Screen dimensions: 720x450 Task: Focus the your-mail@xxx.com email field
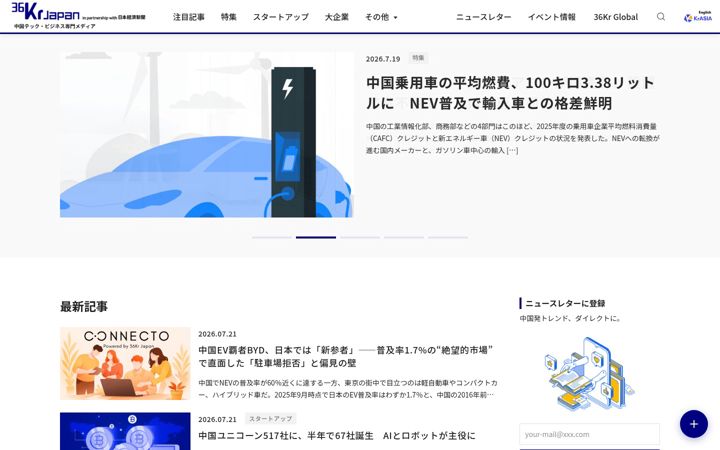(x=589, y=434)
